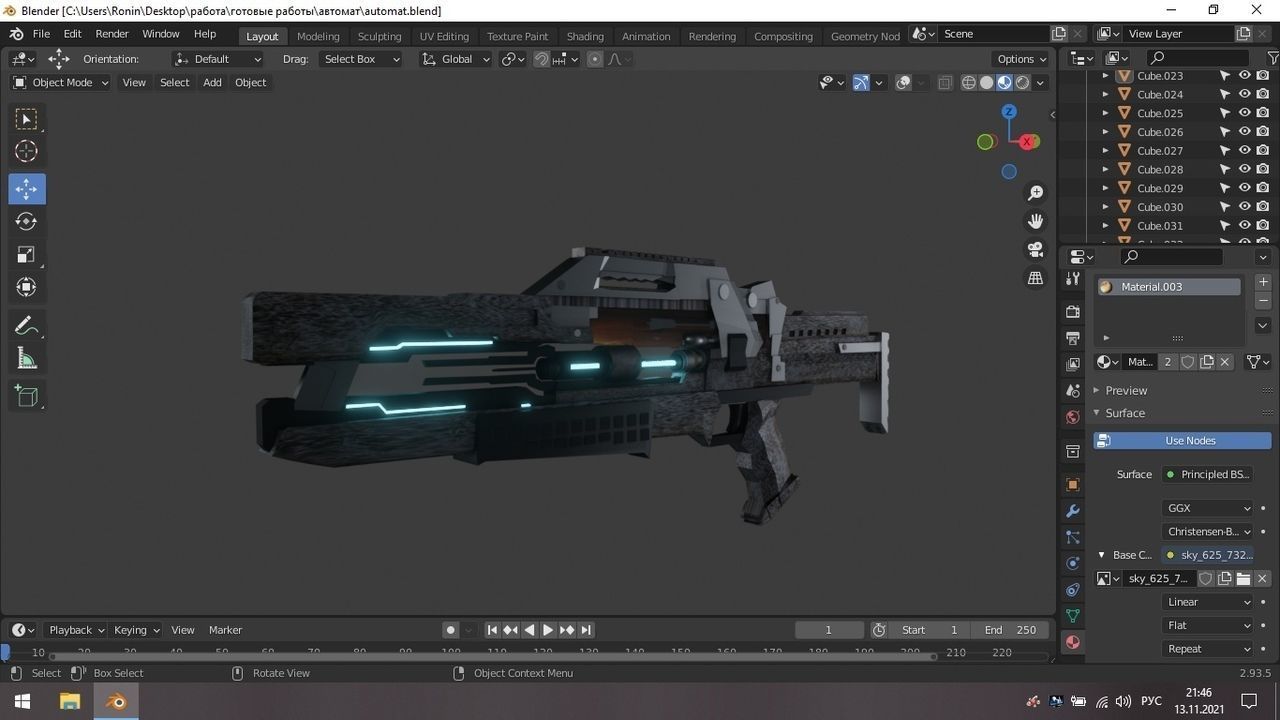Viewport: 1280px width, 720px height.
Task: Activate the Annotate tool
Action: (x=27, y=326)
